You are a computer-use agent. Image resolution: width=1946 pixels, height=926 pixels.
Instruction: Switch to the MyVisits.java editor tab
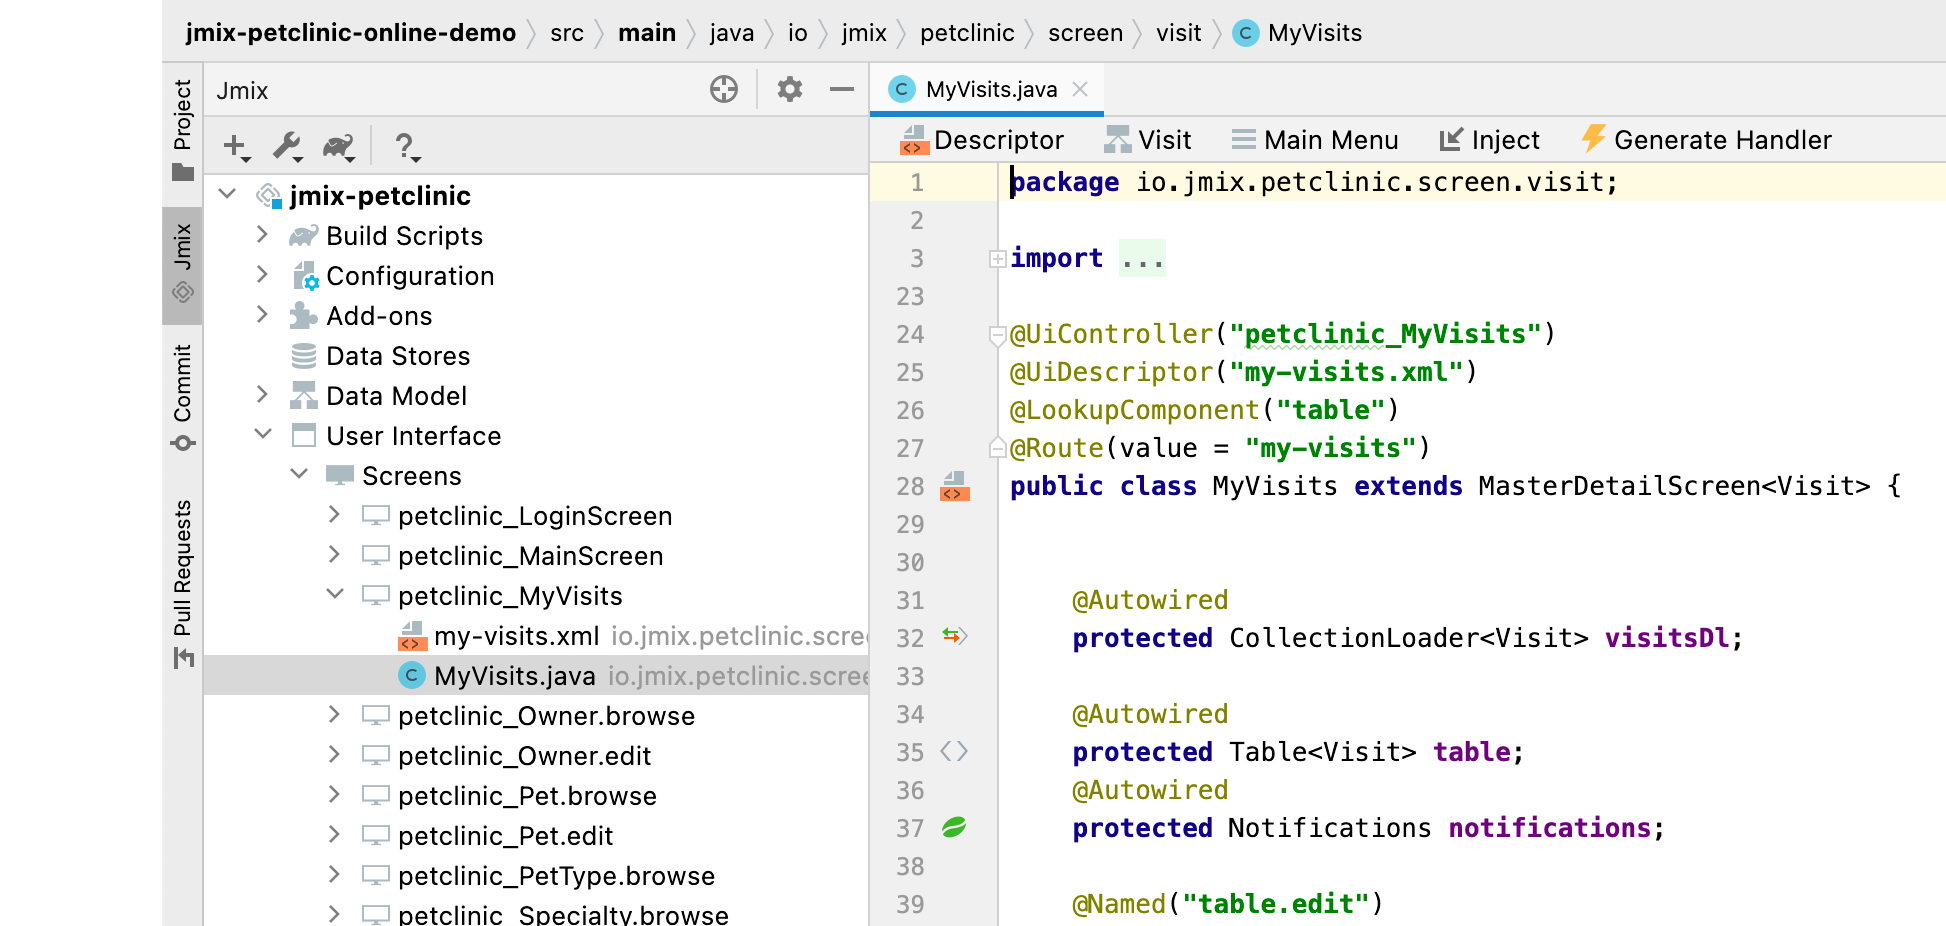[991, 90]
